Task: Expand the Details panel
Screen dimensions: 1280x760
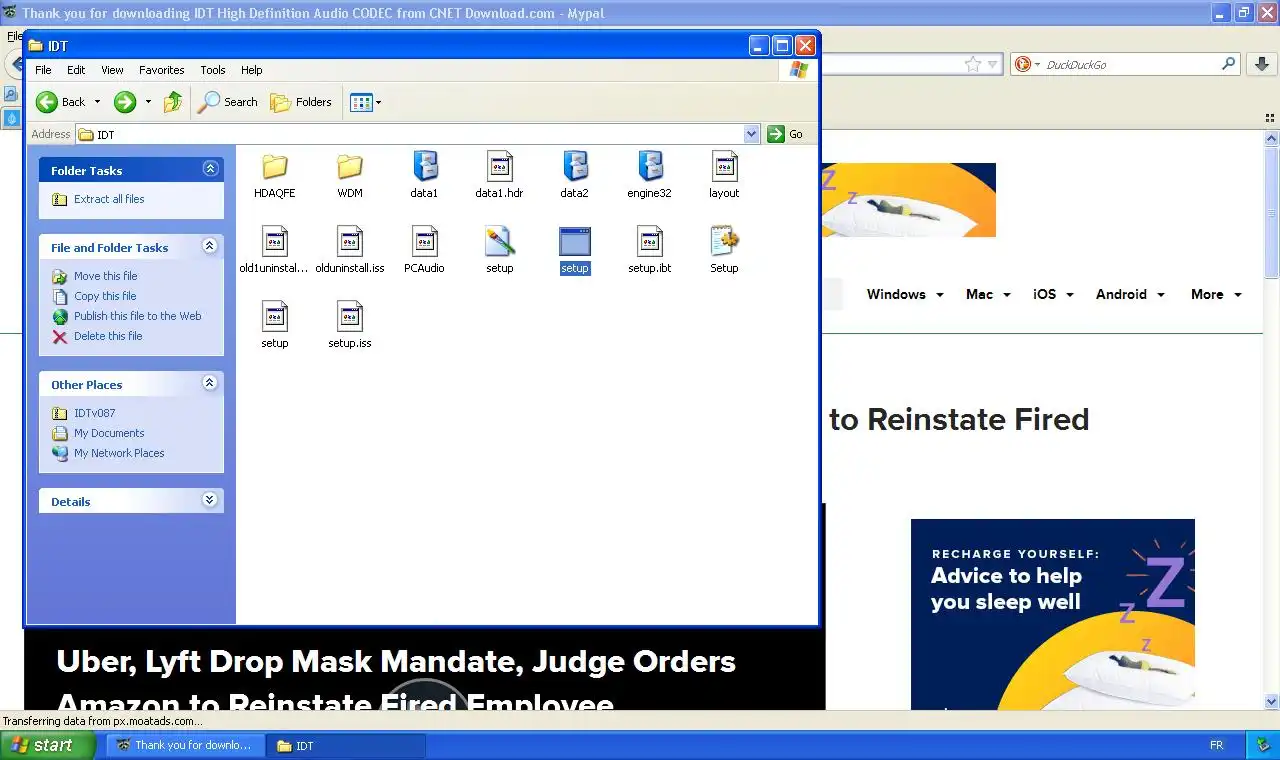Action: (x=210, y=500)
